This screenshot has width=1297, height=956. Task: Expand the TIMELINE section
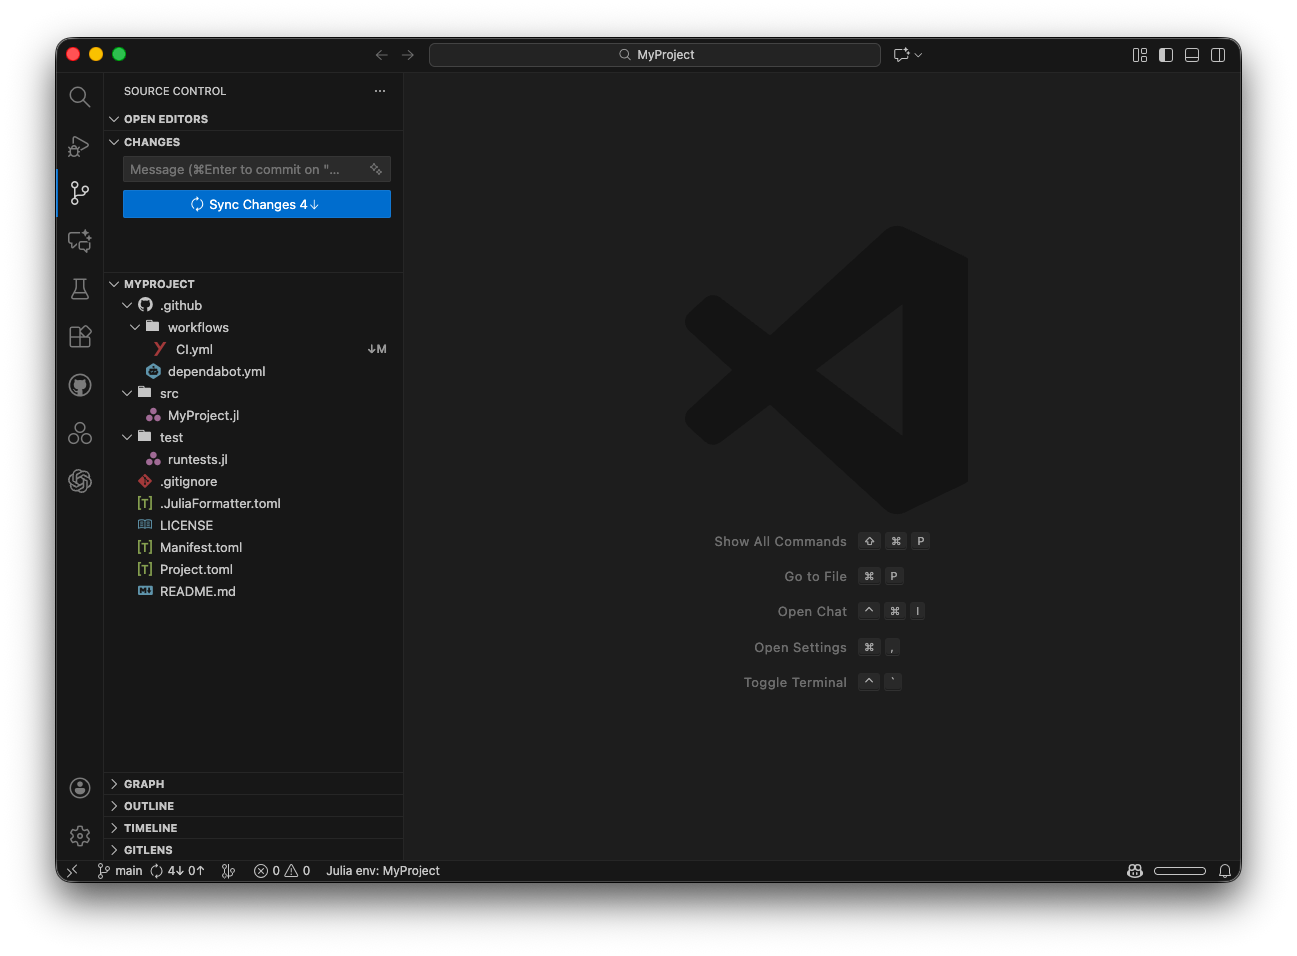click(150, 828)
